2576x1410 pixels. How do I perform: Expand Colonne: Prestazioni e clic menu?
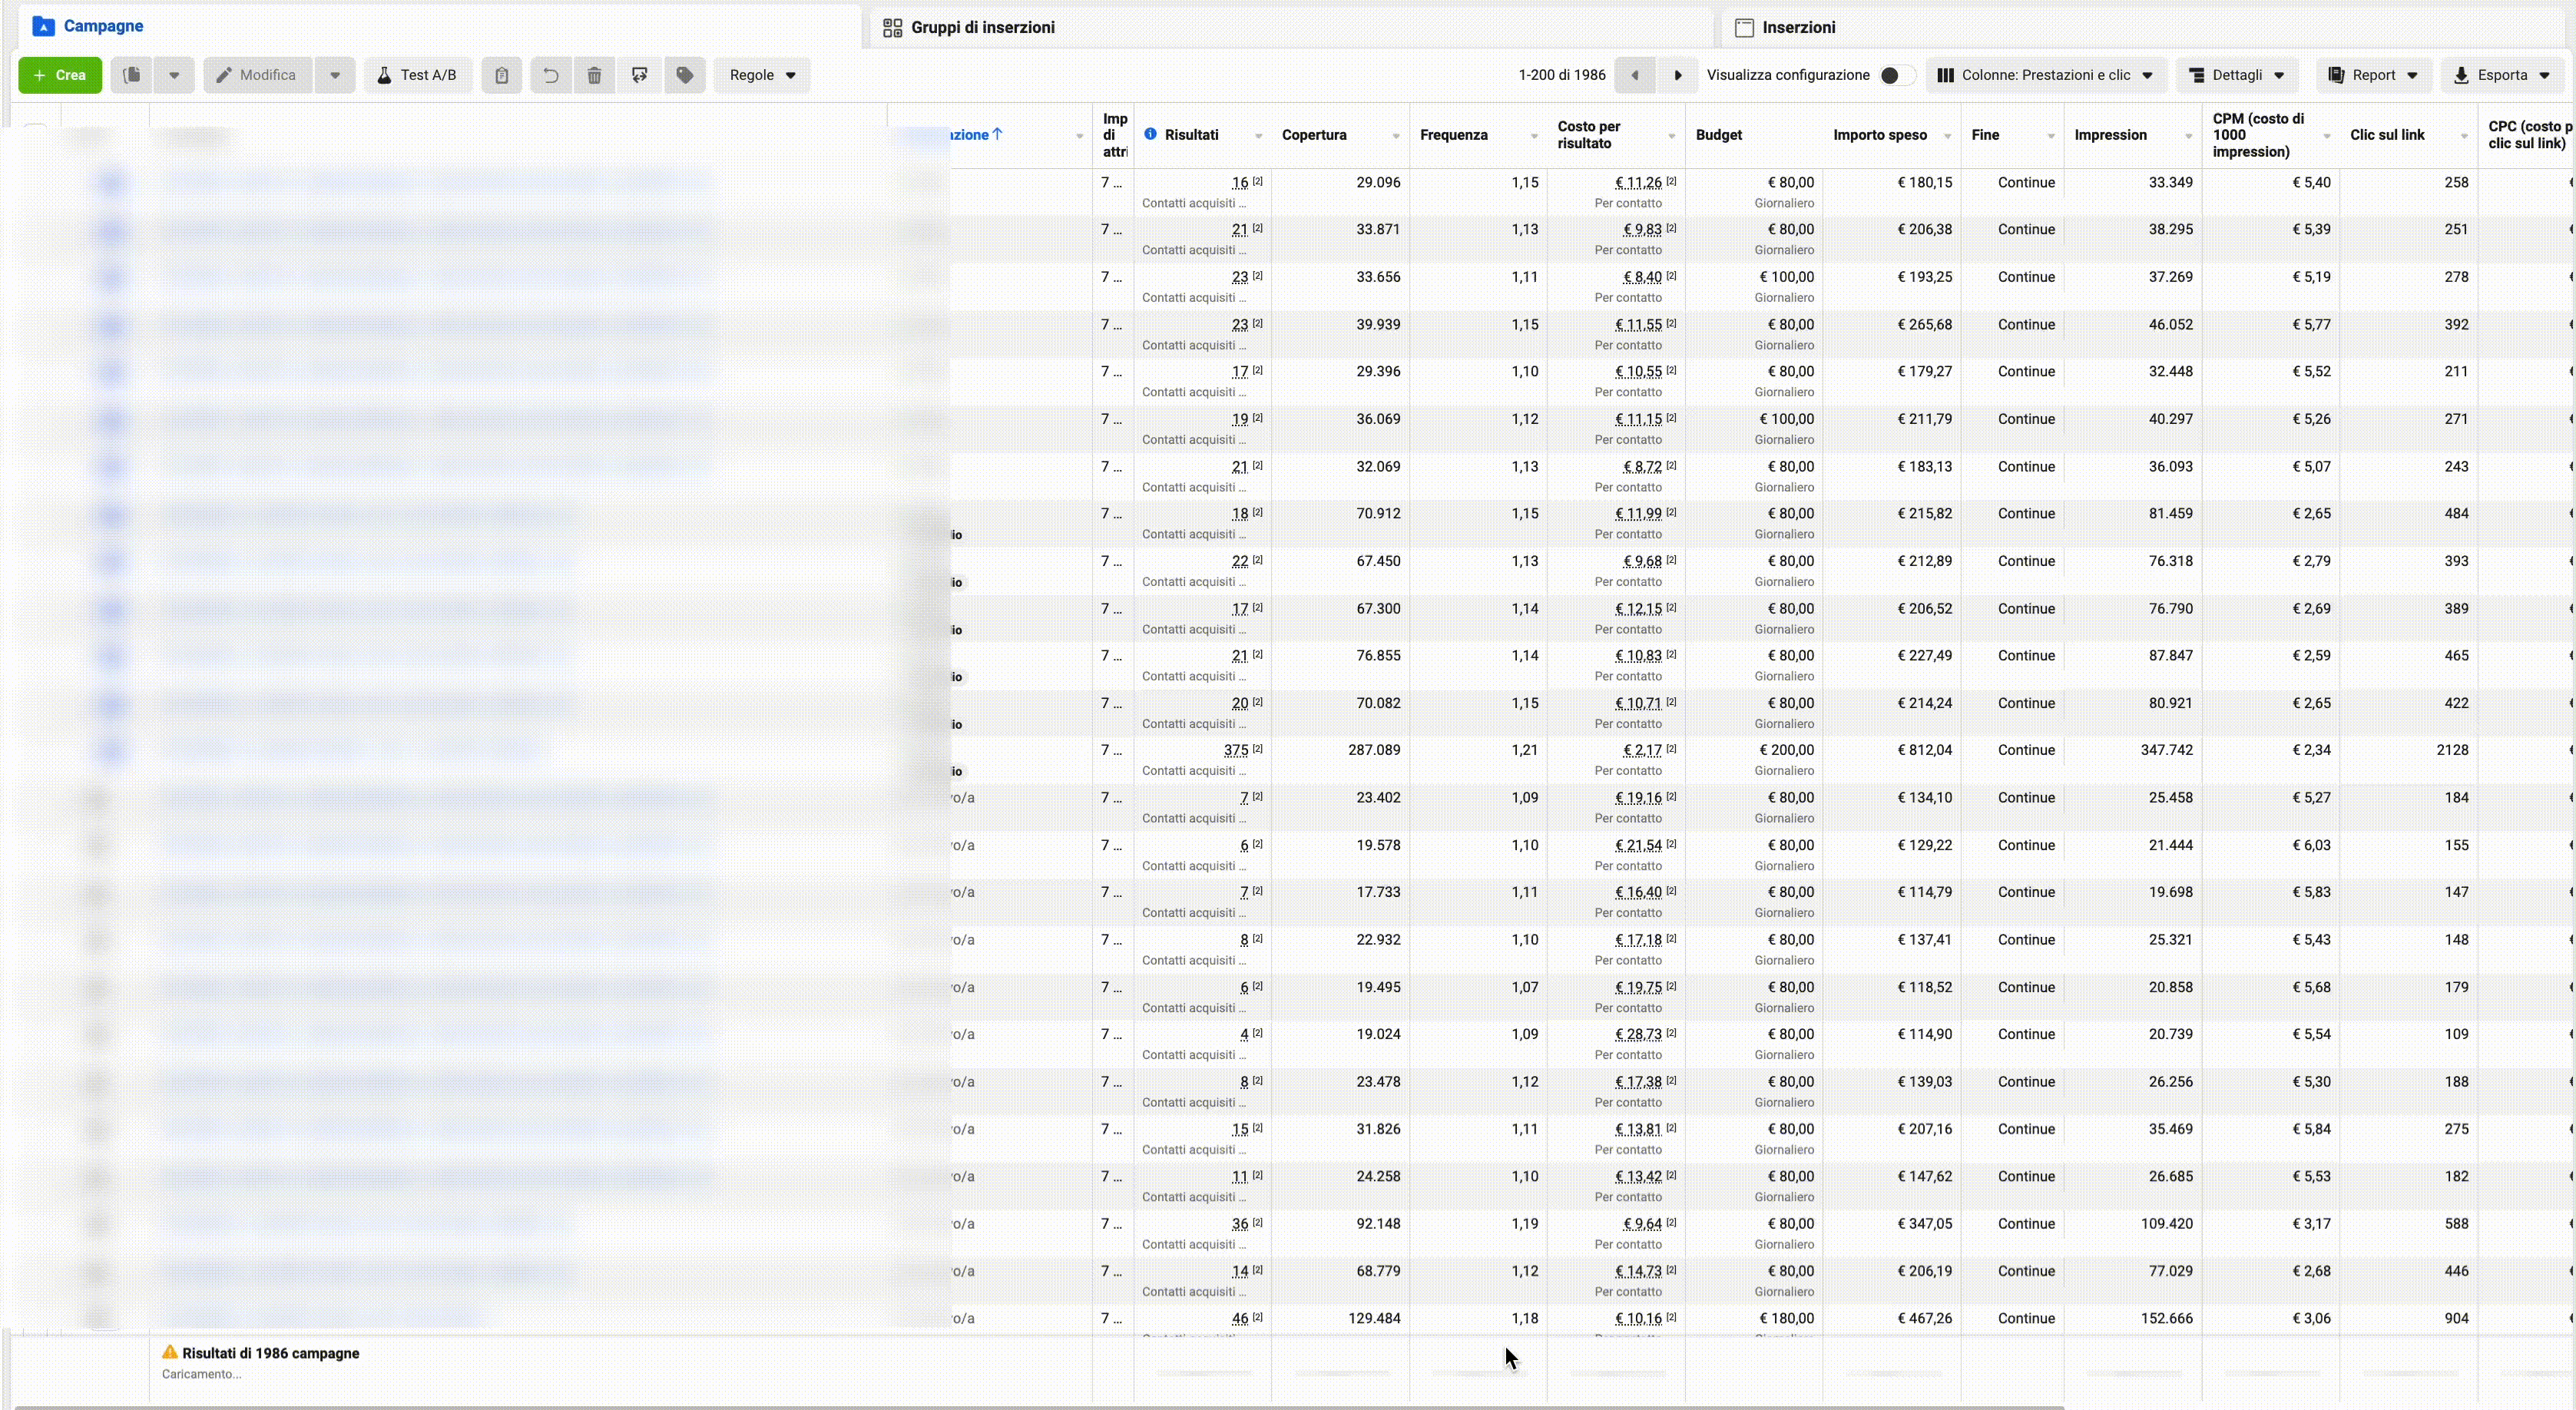(2046, 75)
